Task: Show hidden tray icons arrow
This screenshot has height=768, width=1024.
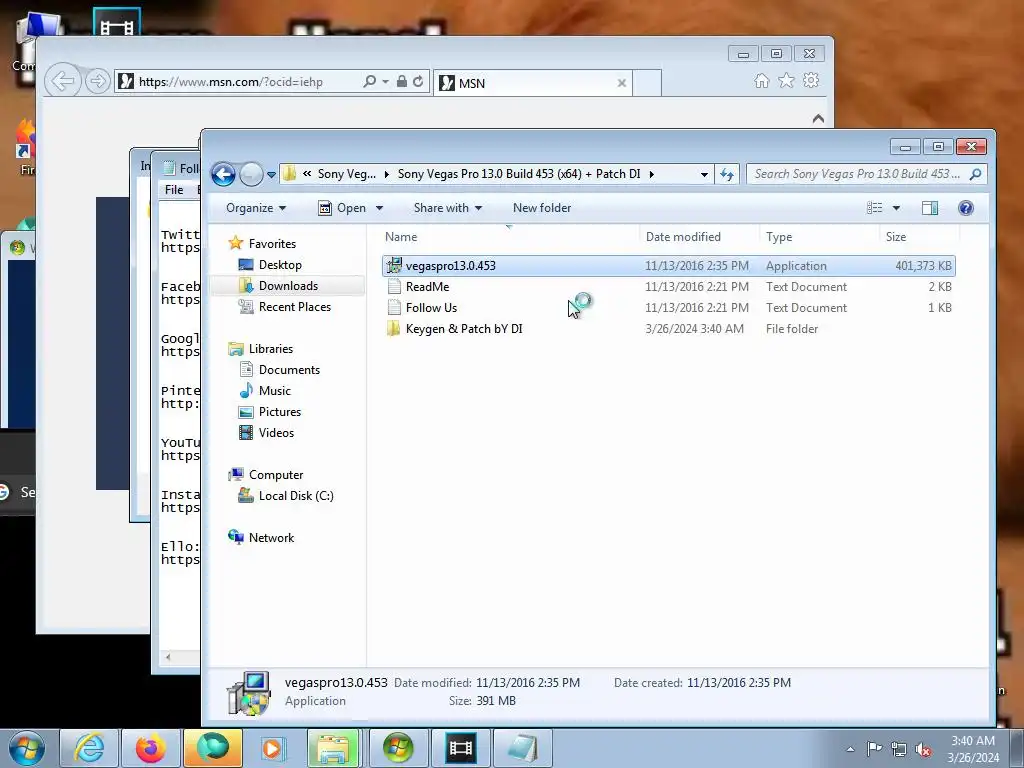Action: tap(850, 749)
